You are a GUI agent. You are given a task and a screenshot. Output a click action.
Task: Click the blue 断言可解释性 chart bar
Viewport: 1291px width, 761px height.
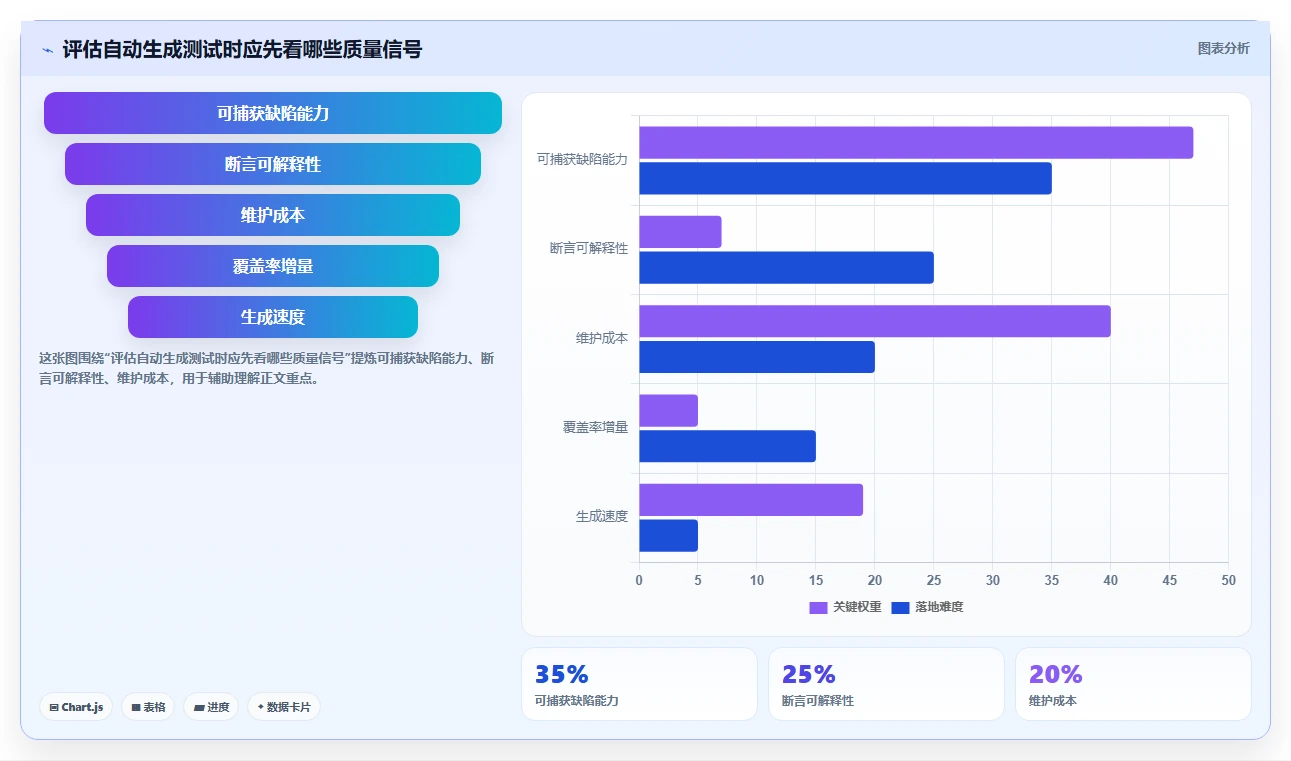coord(786,267)
